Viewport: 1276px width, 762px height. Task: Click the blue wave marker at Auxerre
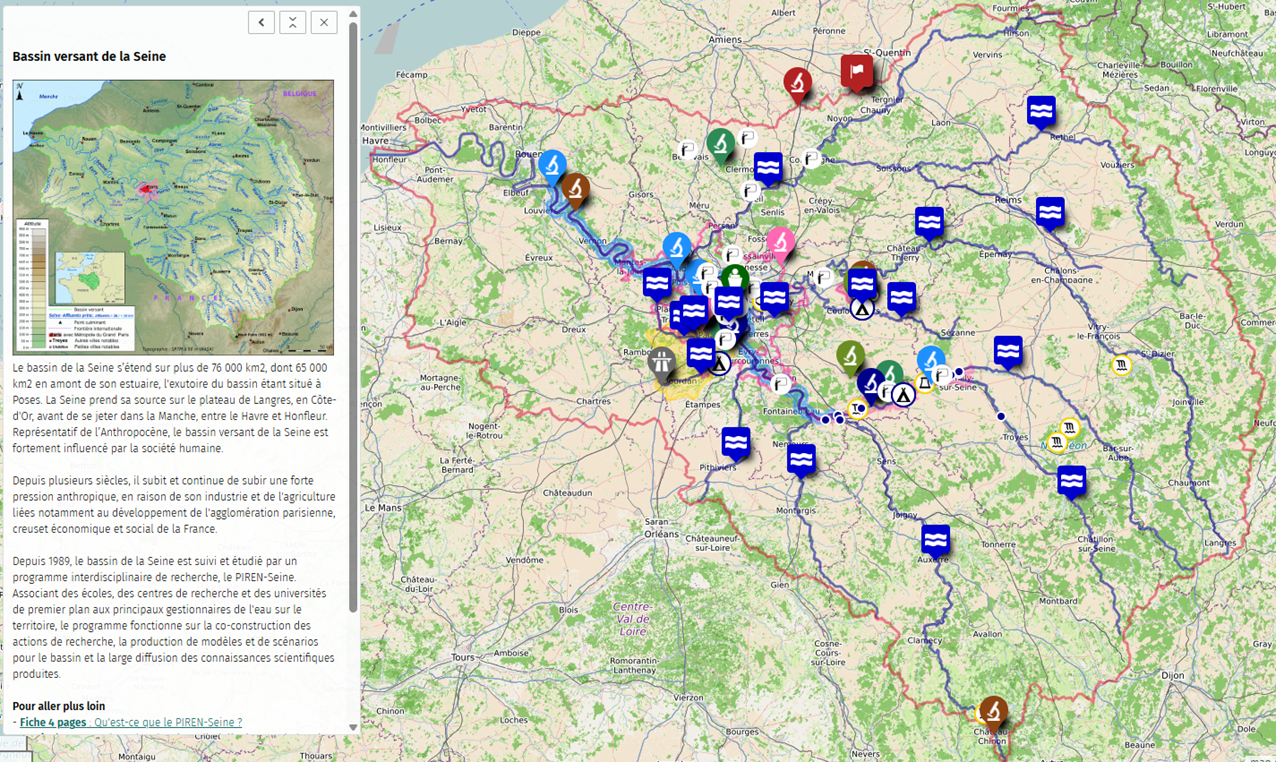pyautogui.click(x=935, y=540)
